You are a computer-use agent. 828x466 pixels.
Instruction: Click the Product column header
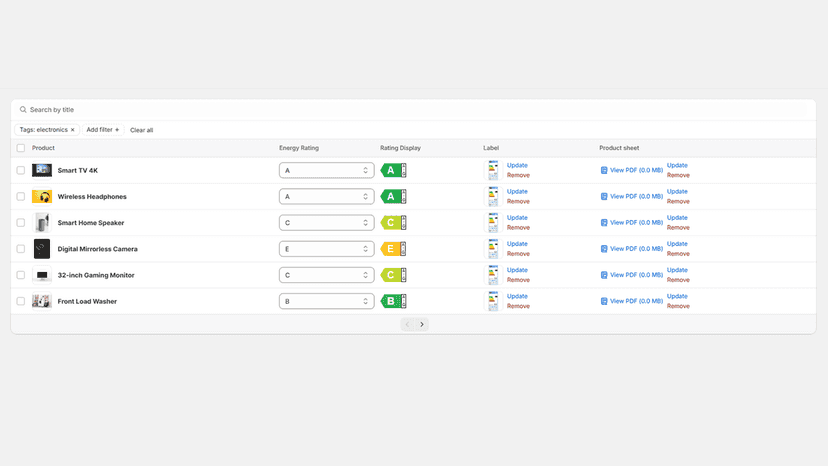(x=43, y=148)
